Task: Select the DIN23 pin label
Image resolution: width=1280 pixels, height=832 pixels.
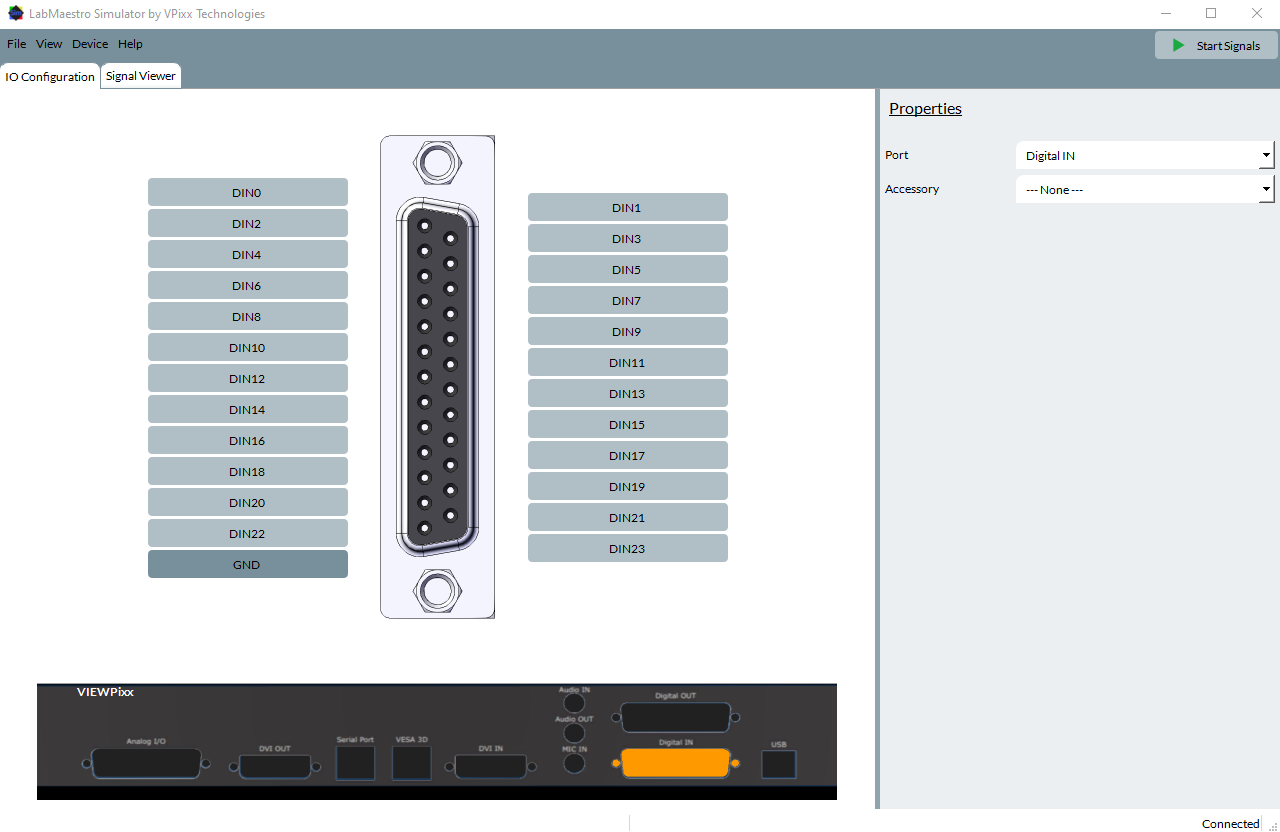Action: click(x=627, y=549)
